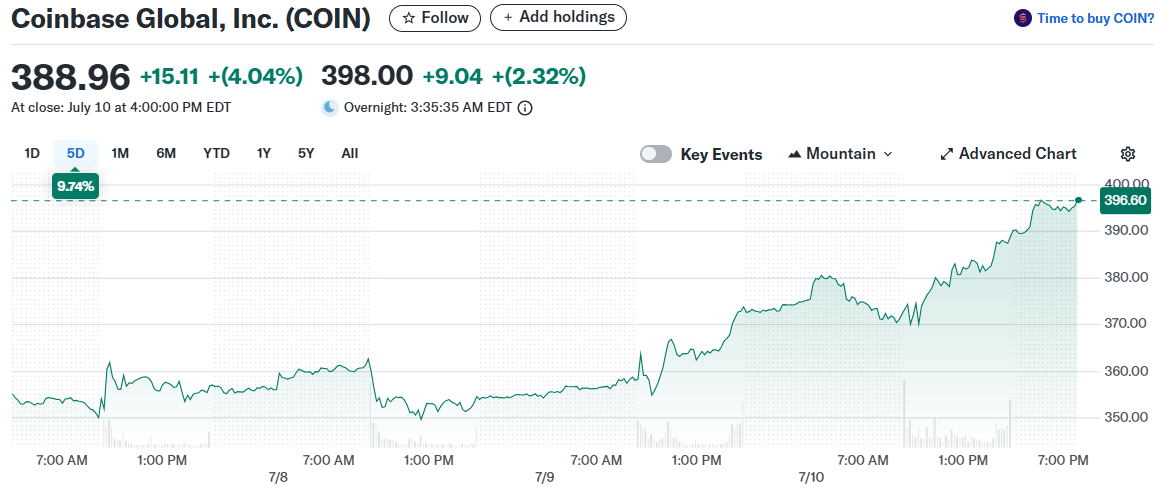Select the 1D range tab
The height and width of the screenshot is (492, 1155).
coord(32,153)
